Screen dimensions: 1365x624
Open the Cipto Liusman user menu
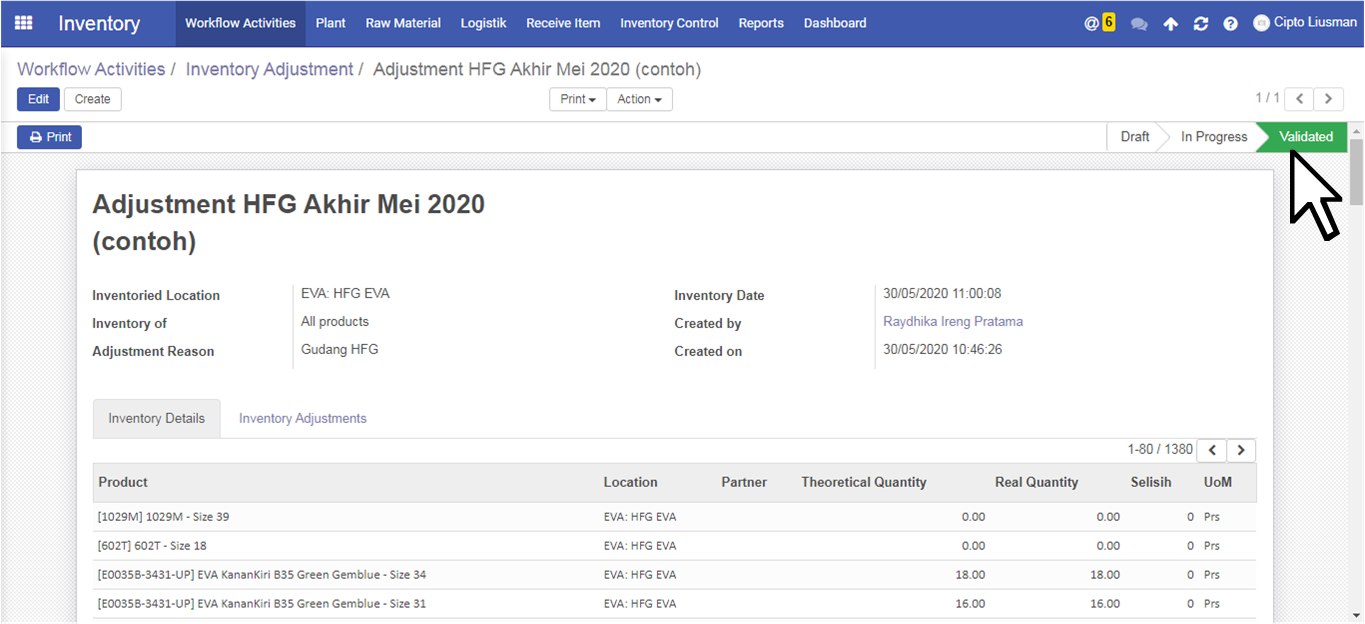[x=1305, y=23]
